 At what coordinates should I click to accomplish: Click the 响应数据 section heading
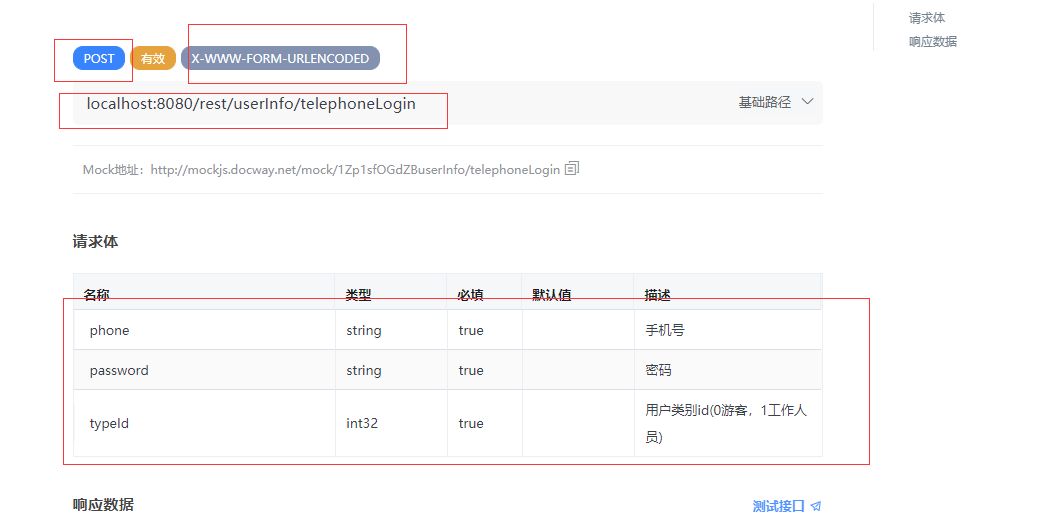tap(103, 505)
